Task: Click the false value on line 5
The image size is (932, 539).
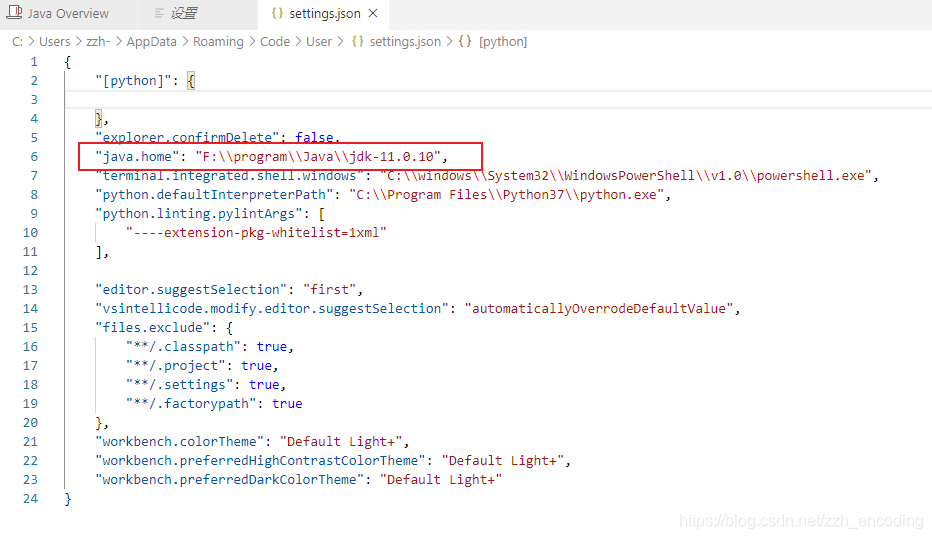Action: pyautogui.click(x=314, y=137)
